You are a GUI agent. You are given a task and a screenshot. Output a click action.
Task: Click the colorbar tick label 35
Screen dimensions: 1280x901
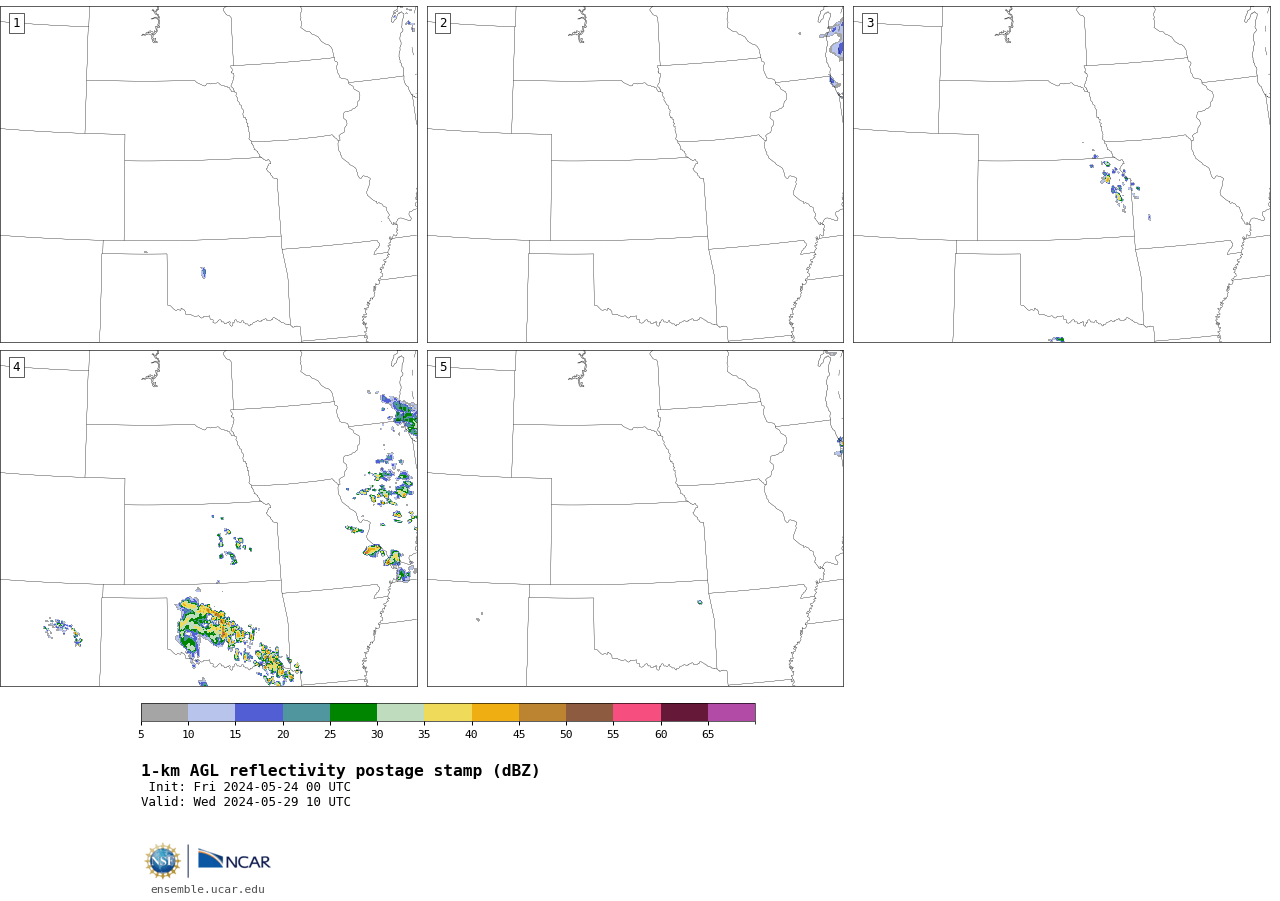pyautogui.click(x=424, y=735)
